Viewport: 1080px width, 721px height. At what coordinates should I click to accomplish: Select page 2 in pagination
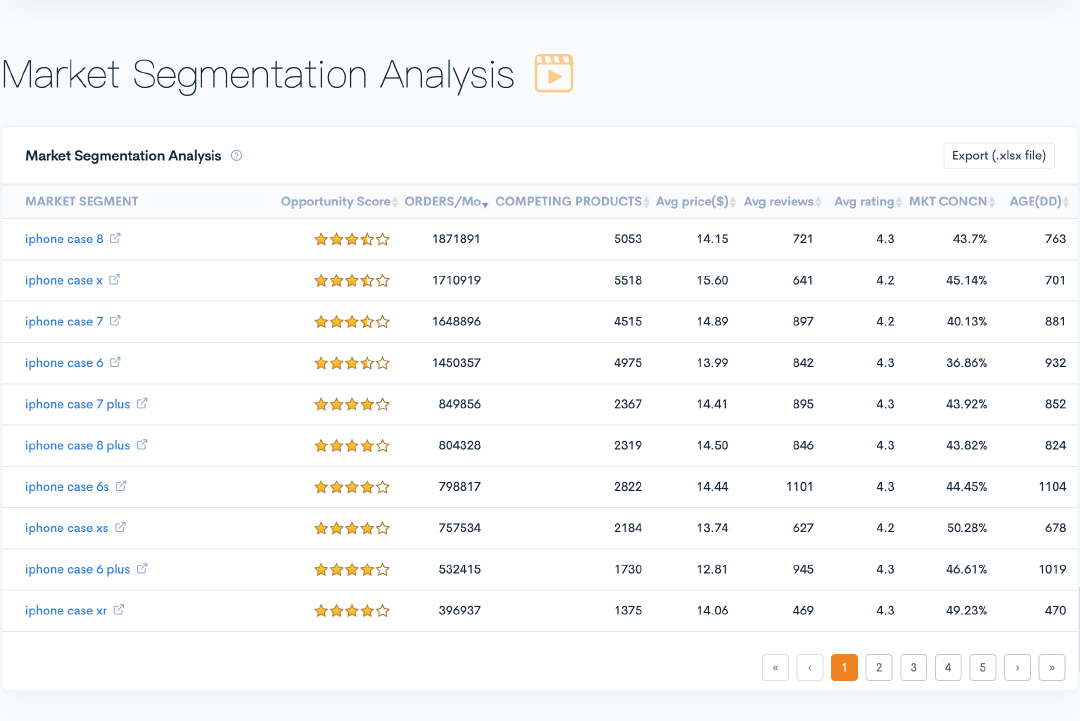879,667
